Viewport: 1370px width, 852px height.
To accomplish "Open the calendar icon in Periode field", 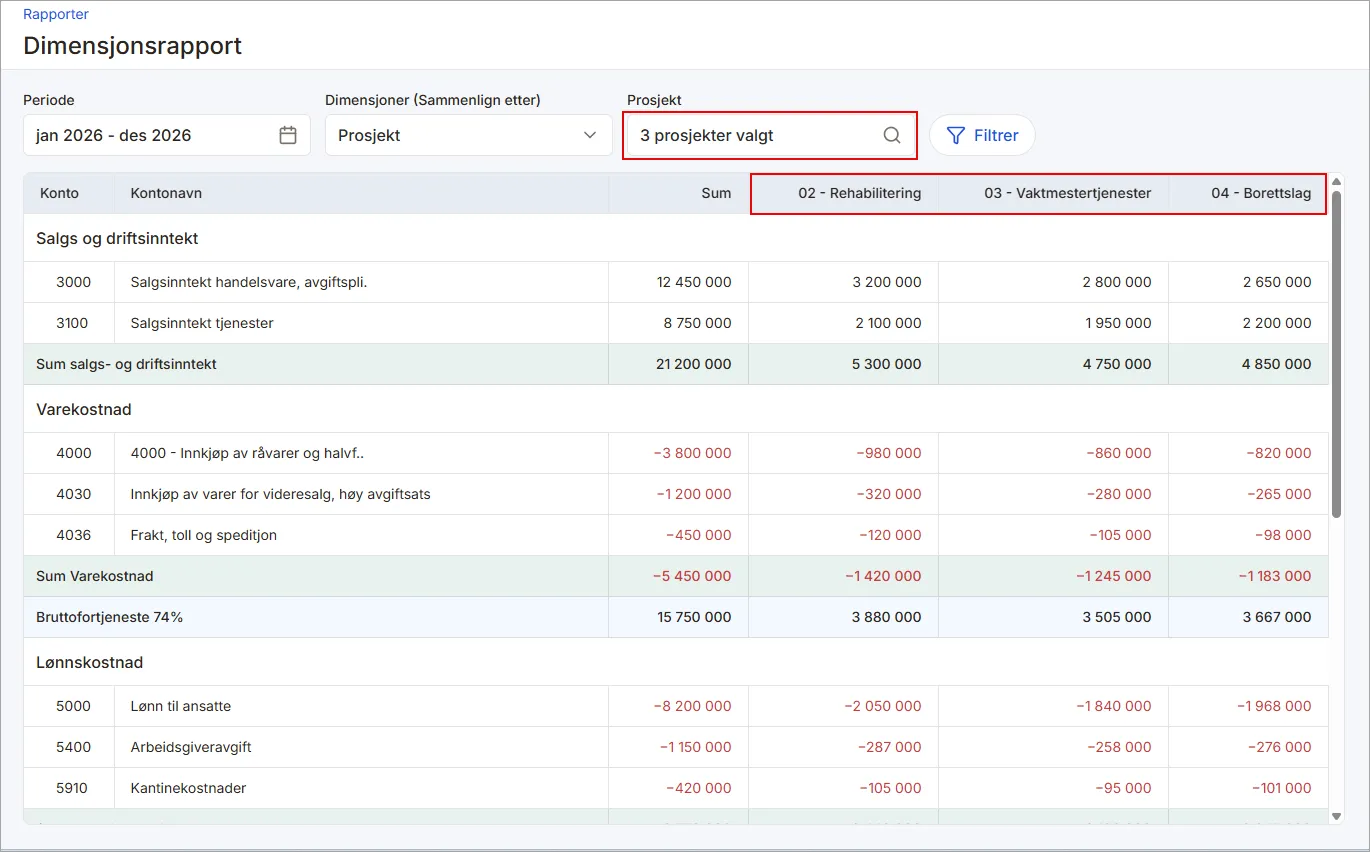I will click(x=288, y=135).
